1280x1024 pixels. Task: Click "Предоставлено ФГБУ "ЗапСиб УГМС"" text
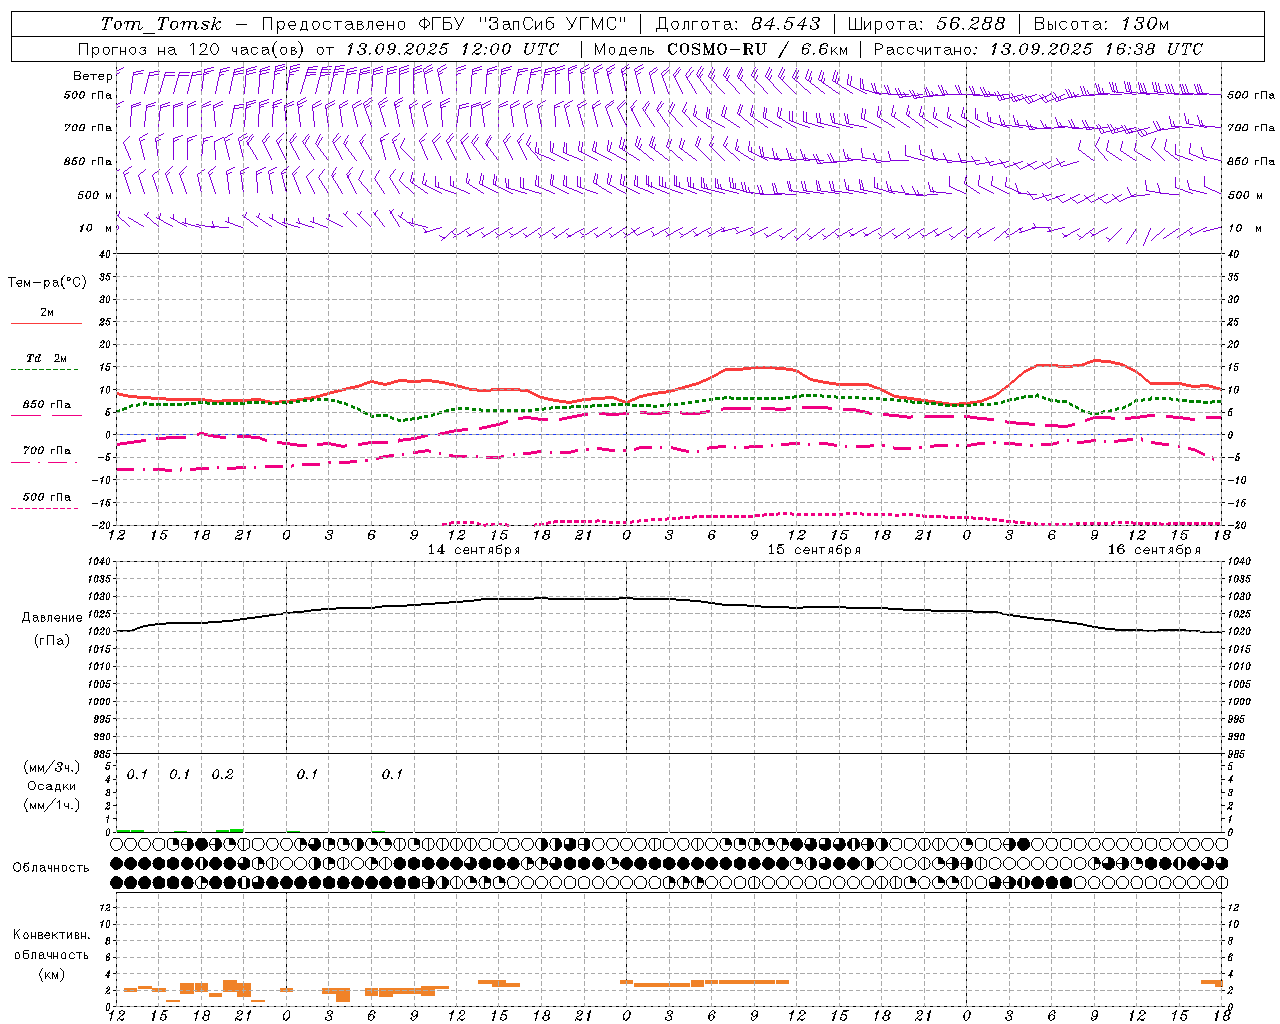click(x=444, y=24)
